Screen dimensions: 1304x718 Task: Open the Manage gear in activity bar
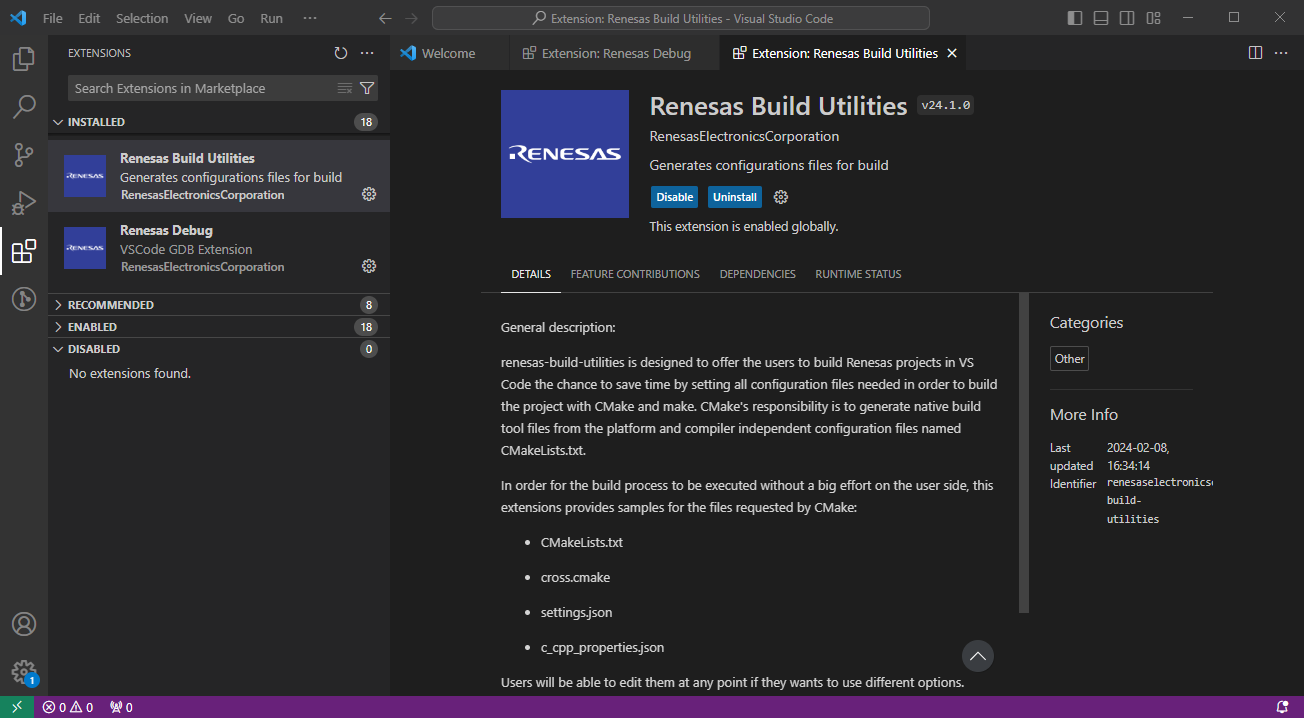tap(24, 672)
